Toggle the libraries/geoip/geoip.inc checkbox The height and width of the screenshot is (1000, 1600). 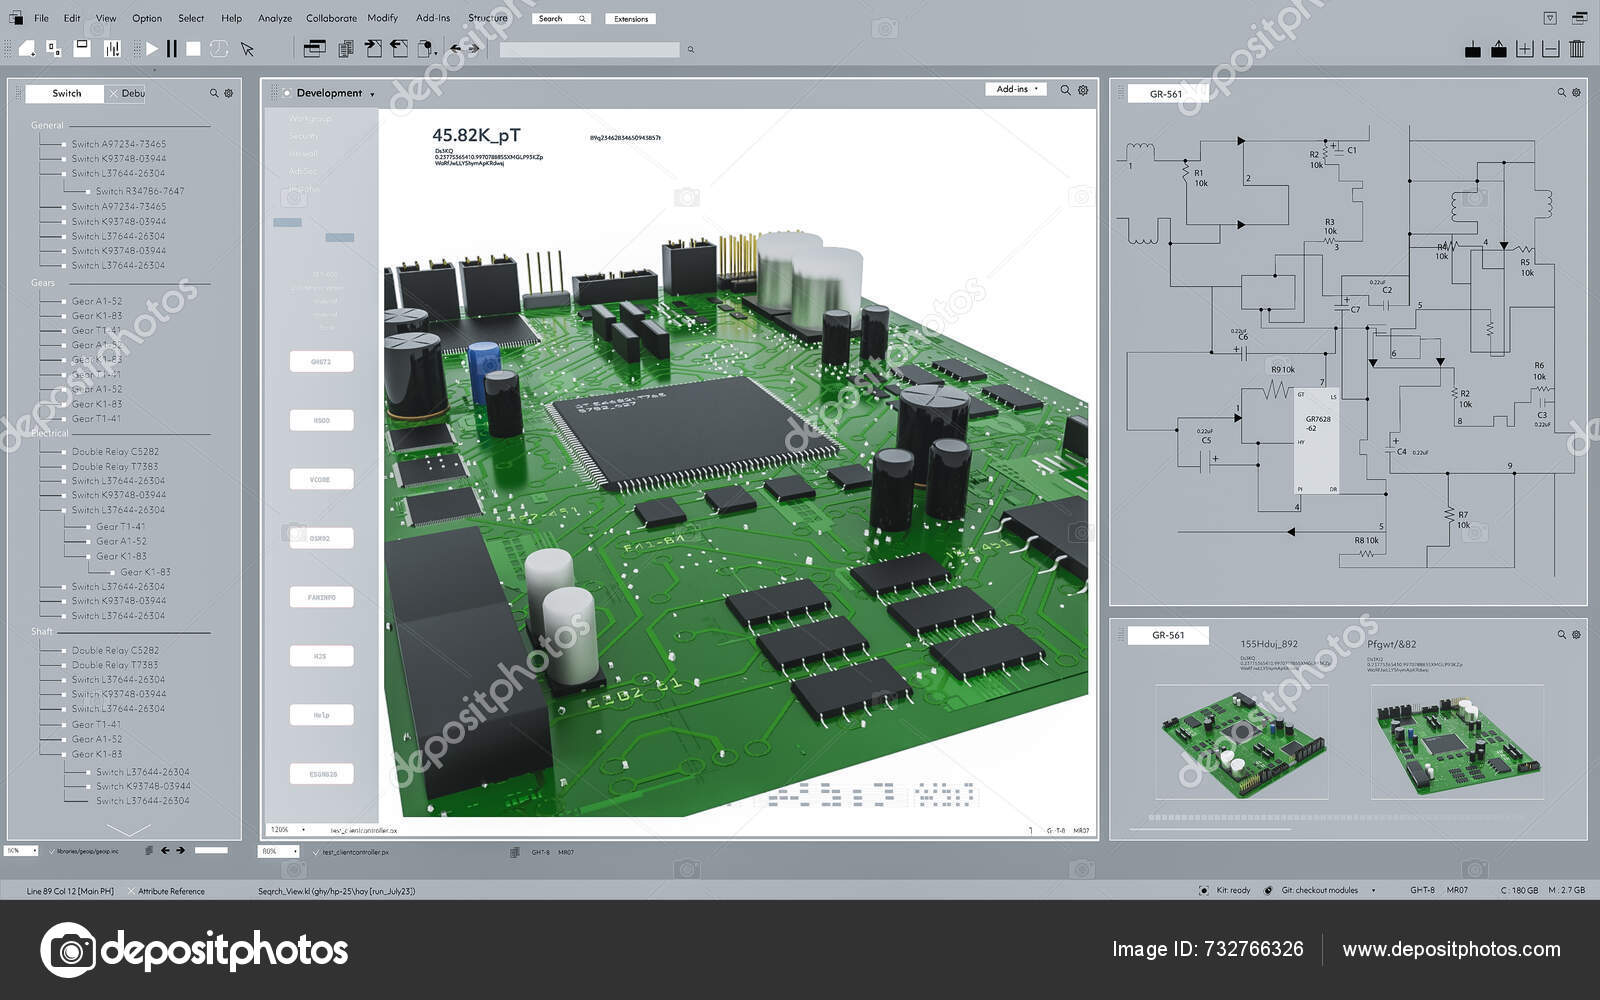(x=52, y=851)
